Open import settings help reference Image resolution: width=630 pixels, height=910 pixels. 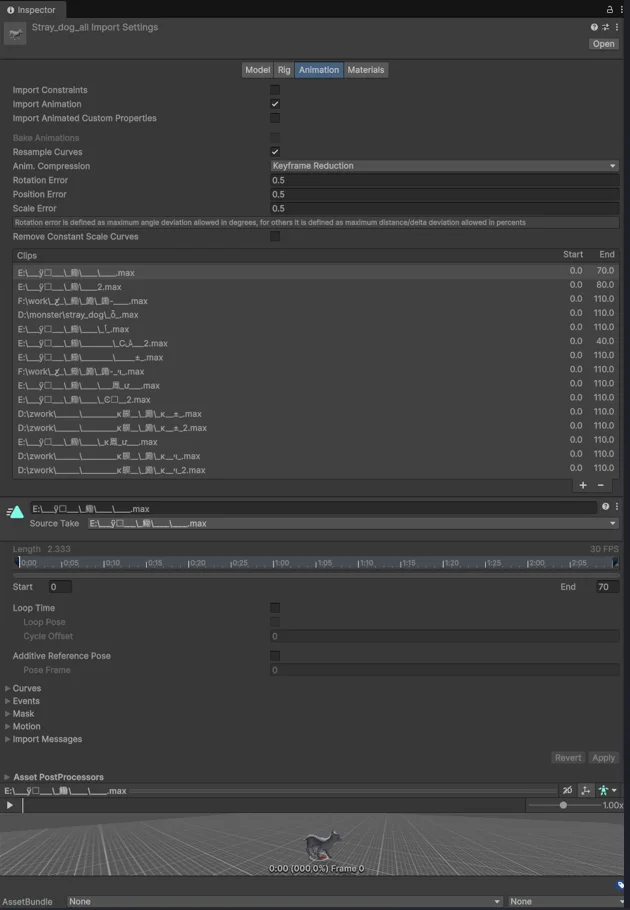[594, 27]
